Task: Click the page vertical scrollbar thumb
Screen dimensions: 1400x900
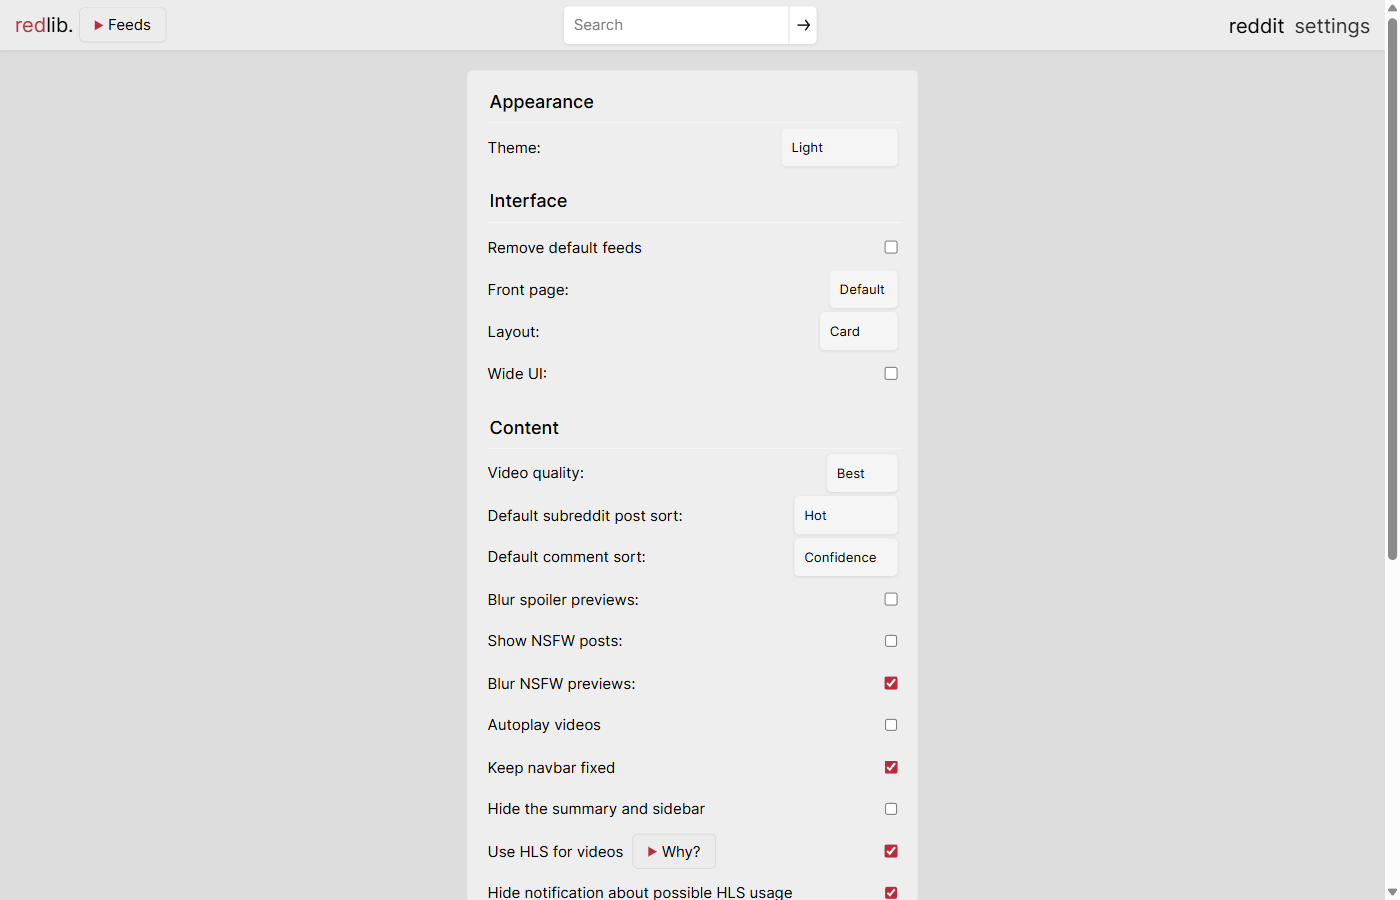Action: tap(1392, 288)
